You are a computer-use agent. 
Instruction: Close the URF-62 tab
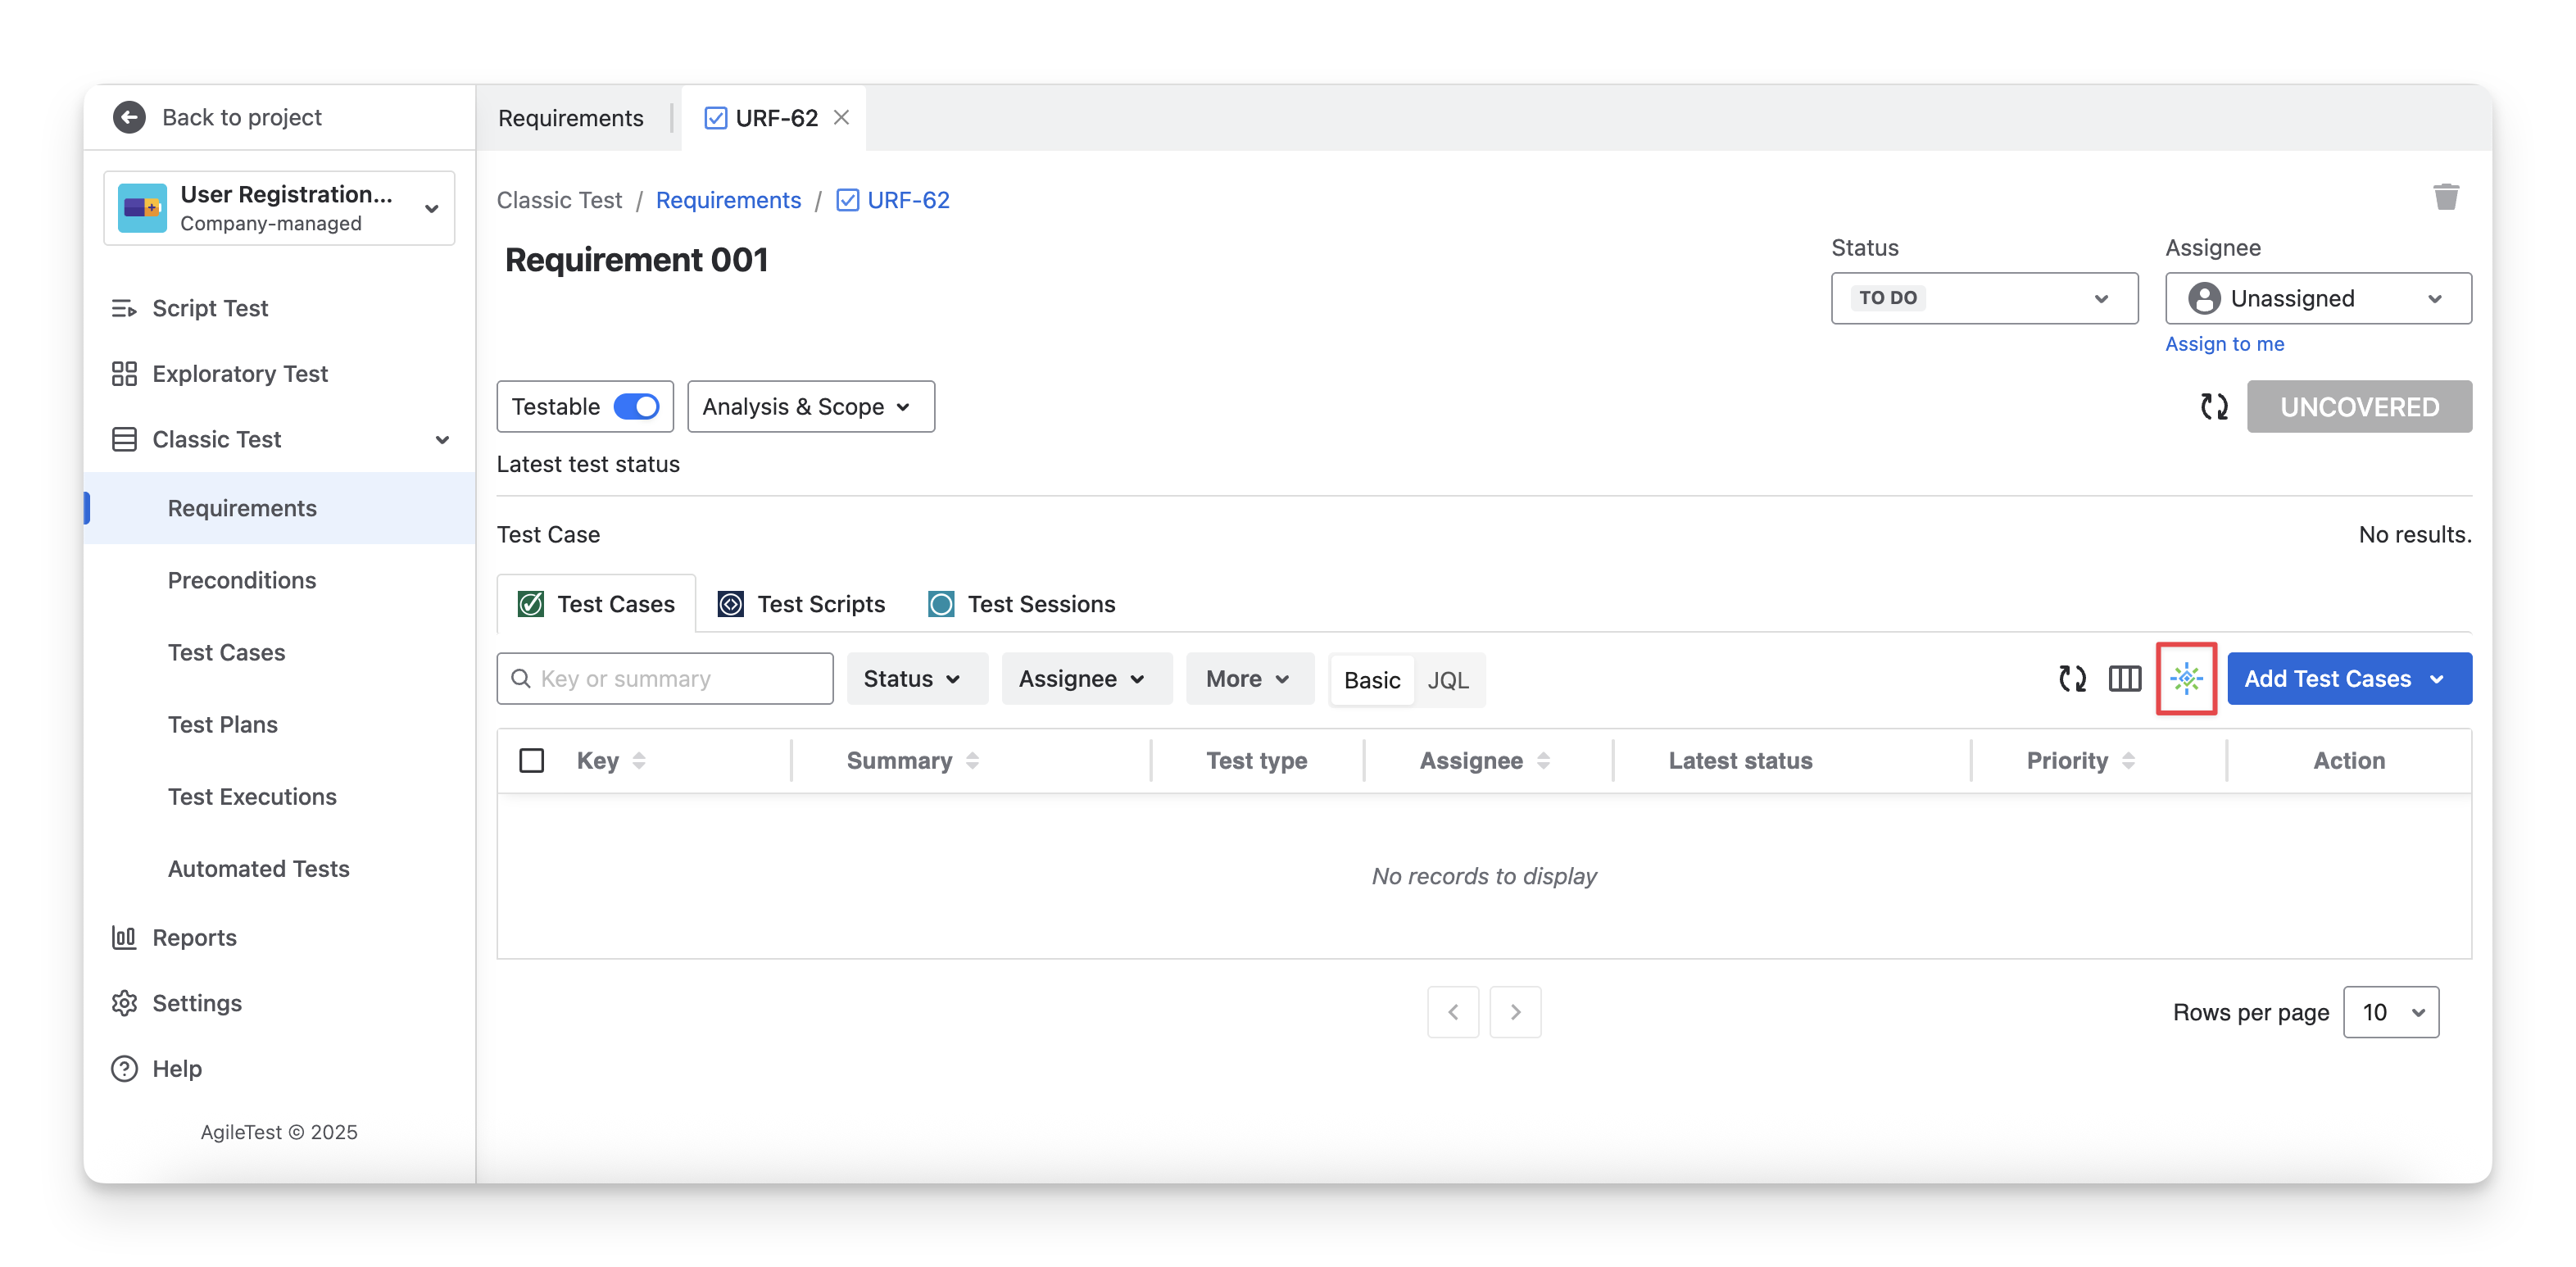pyautogui.click(x=841, y=117)
